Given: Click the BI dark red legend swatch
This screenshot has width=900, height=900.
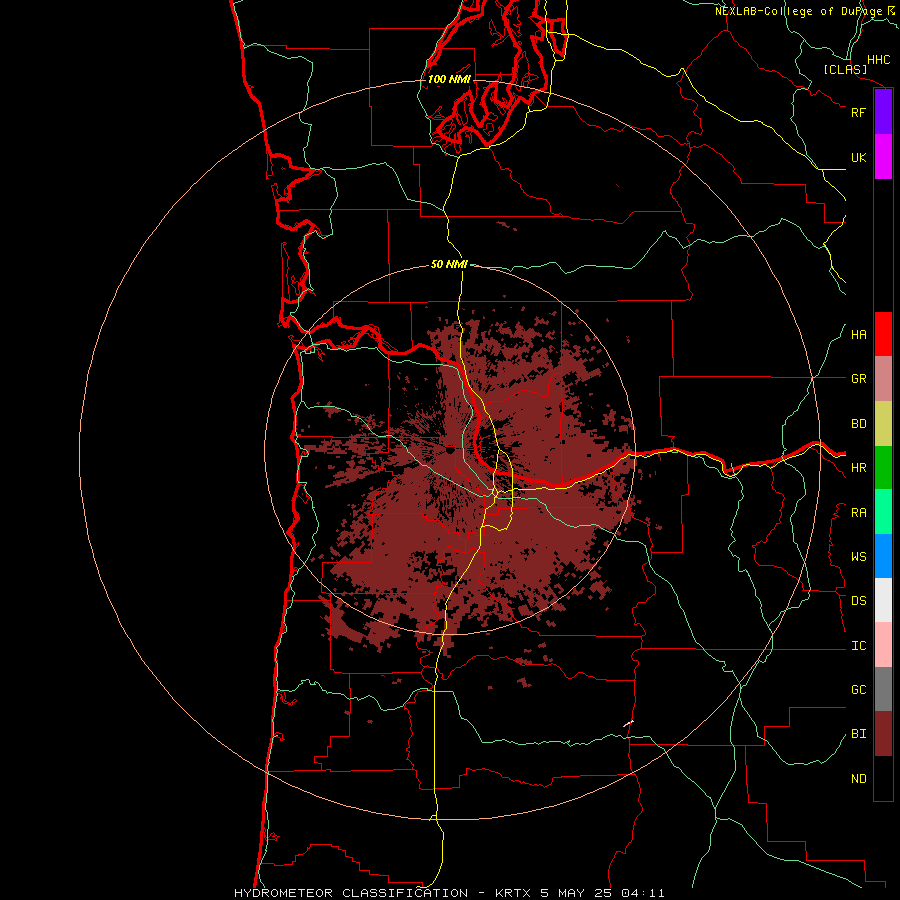Looking at the screenshot, I should click(883, 734).
